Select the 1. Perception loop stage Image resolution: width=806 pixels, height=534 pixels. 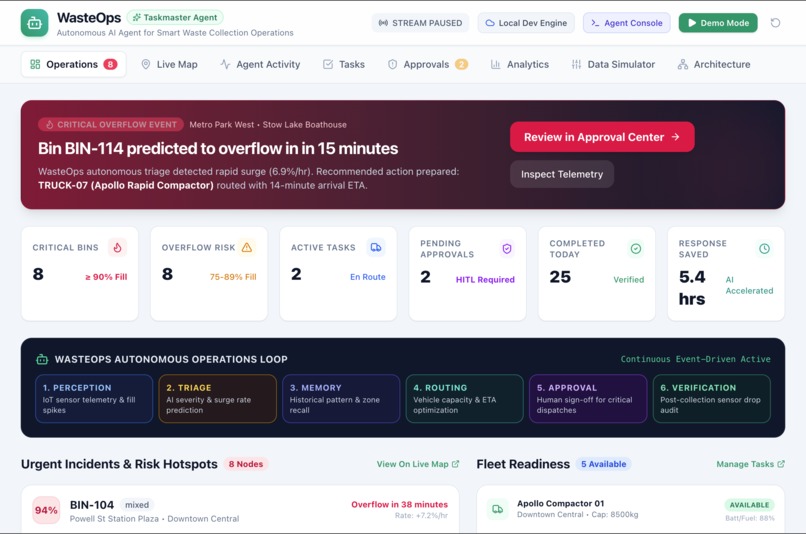94,399
